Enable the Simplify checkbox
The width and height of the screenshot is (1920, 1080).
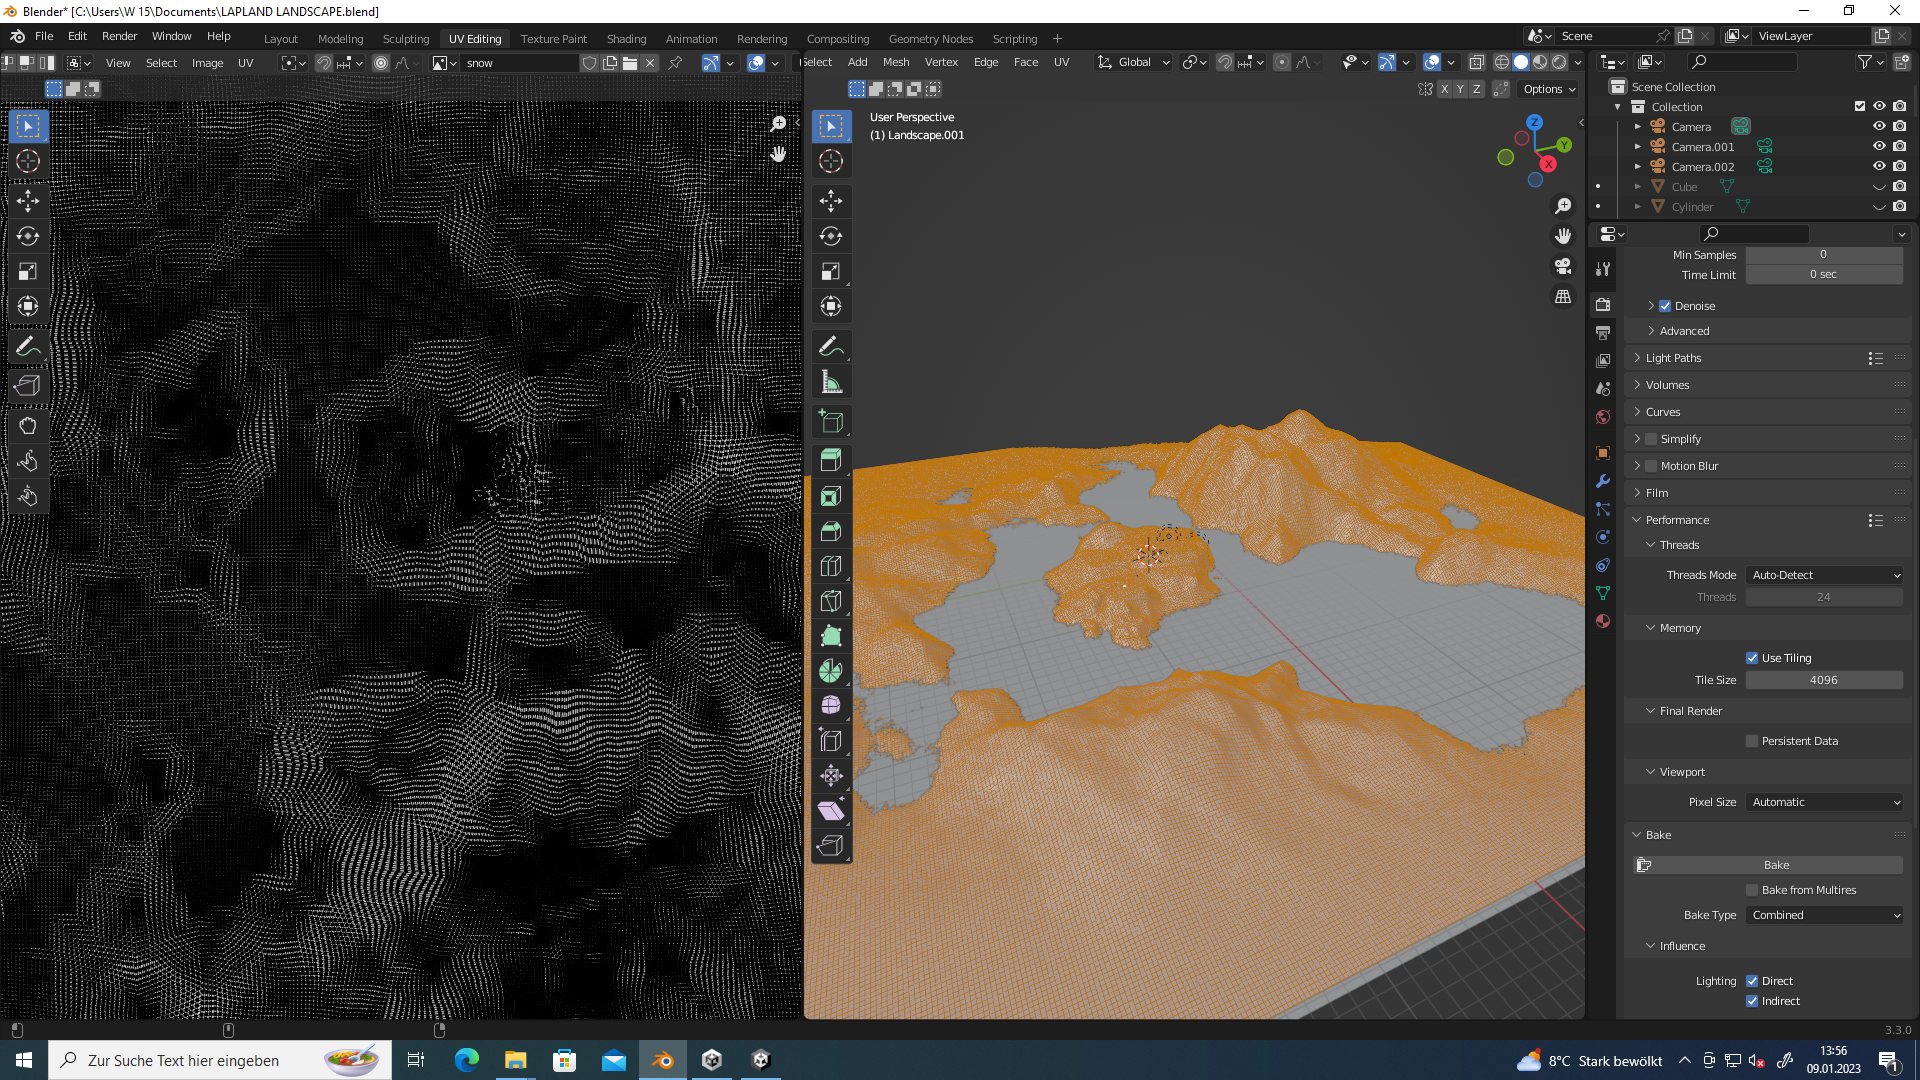coord(1652,439)
